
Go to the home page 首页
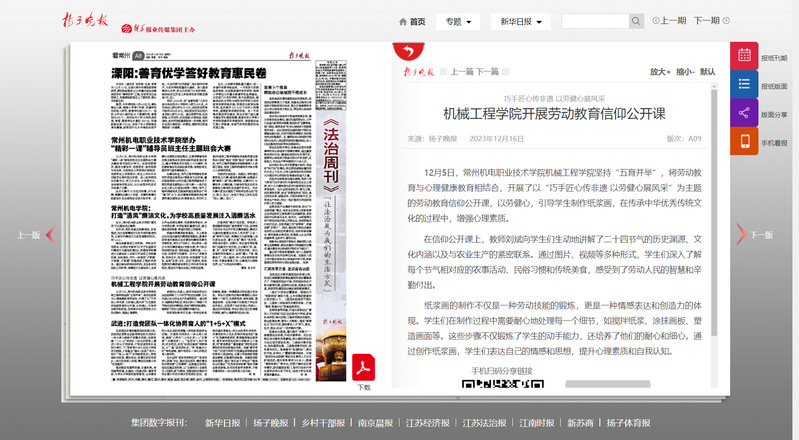(411, 21)
